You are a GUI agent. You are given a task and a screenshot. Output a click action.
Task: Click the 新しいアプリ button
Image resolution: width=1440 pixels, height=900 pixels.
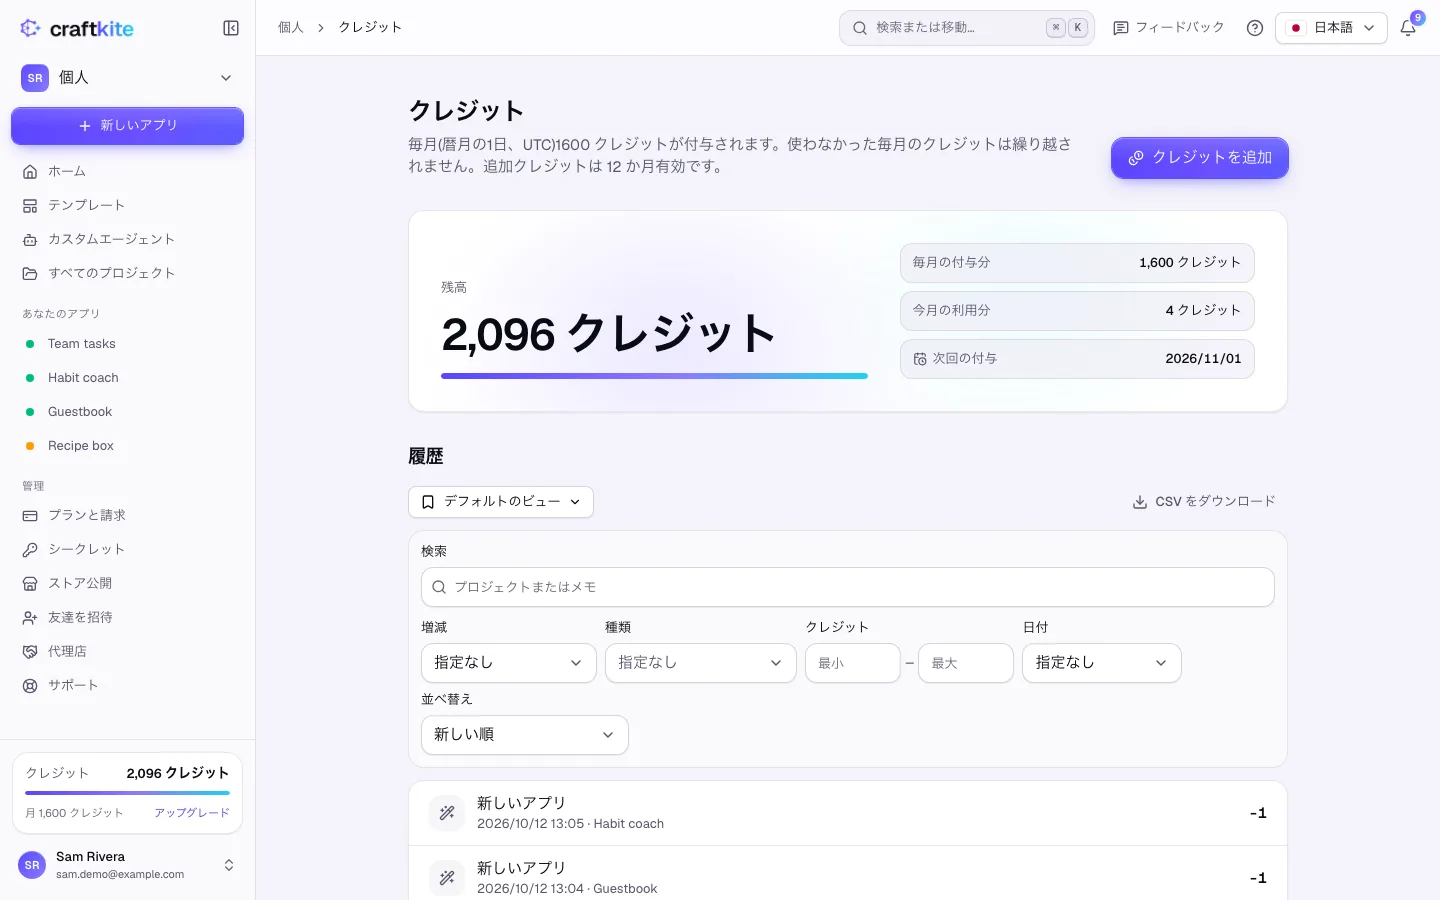127,126
